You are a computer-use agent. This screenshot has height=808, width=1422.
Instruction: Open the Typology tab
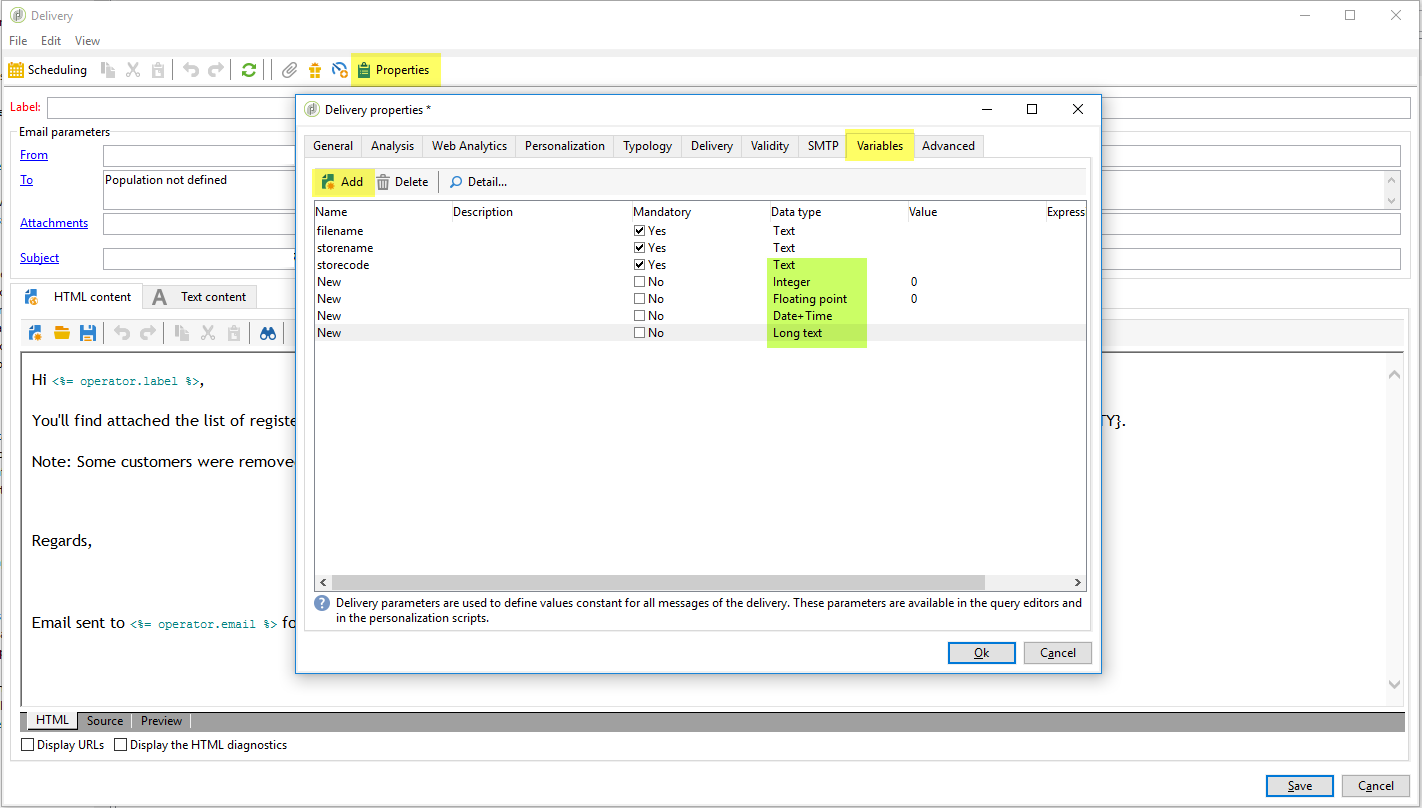click(x=647, y=146)
